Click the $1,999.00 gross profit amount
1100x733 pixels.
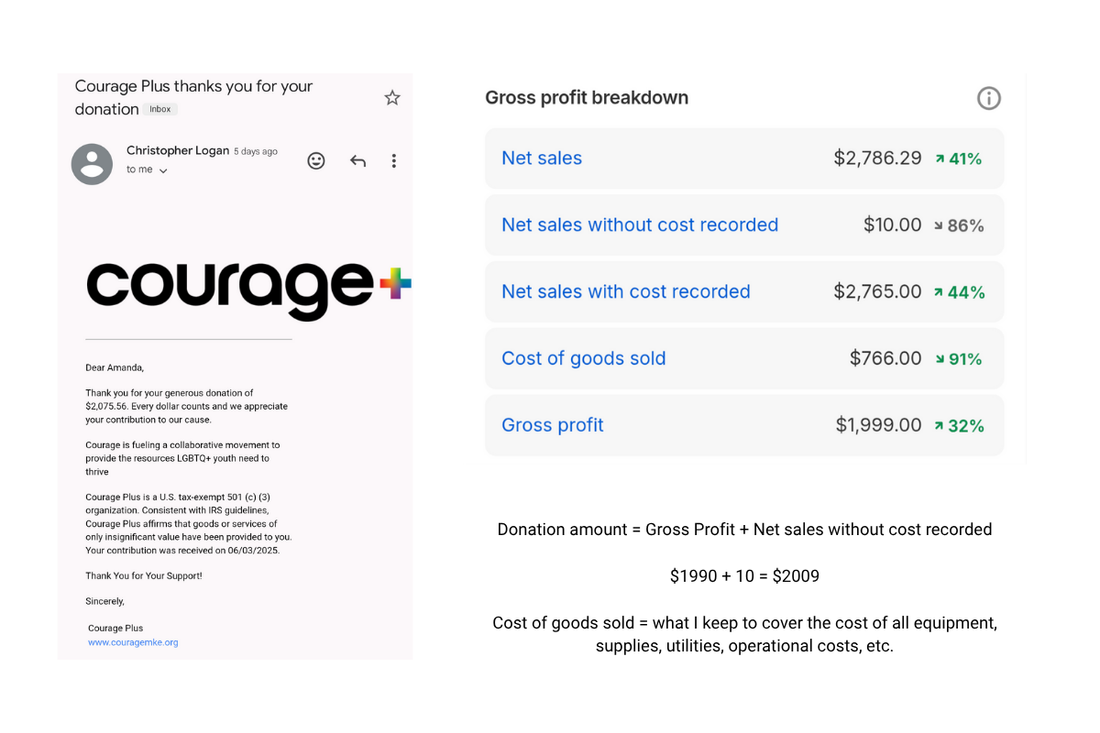point(878,425)
